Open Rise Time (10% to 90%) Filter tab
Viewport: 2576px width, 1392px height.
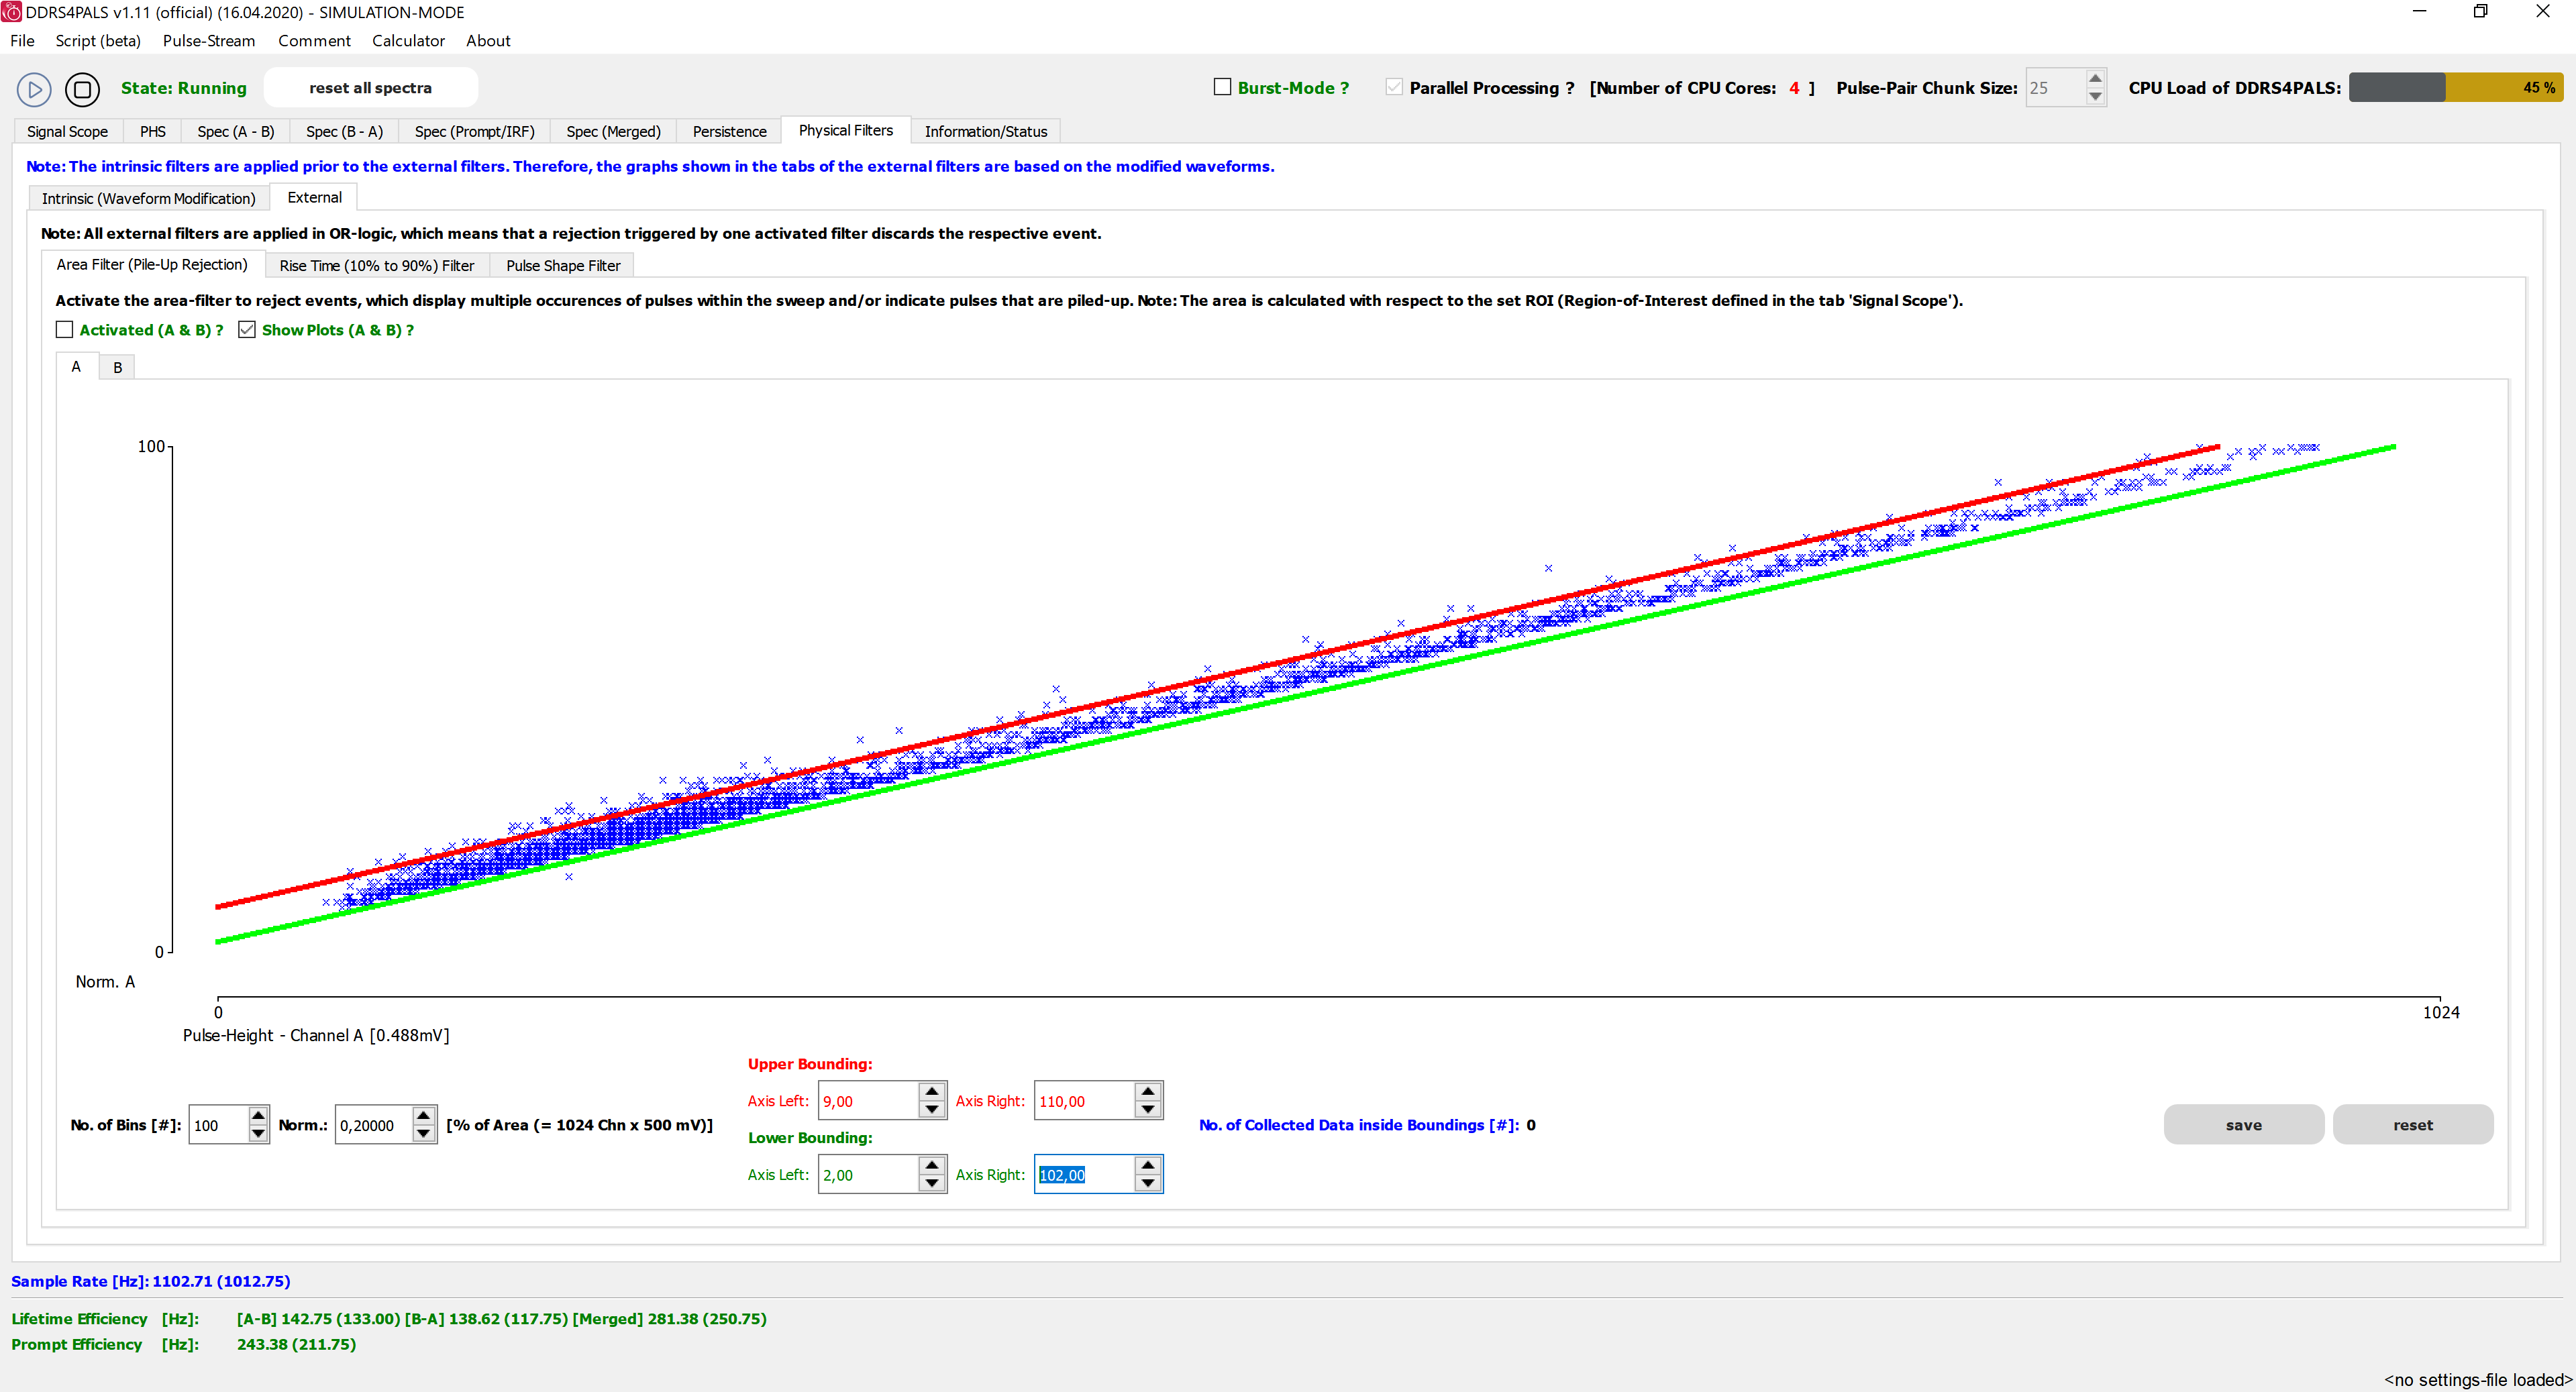(x=377, y=265)
